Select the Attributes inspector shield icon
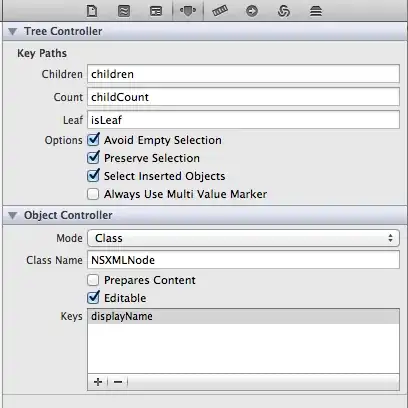This screenshot has height=408, width=408. [188, 11]
